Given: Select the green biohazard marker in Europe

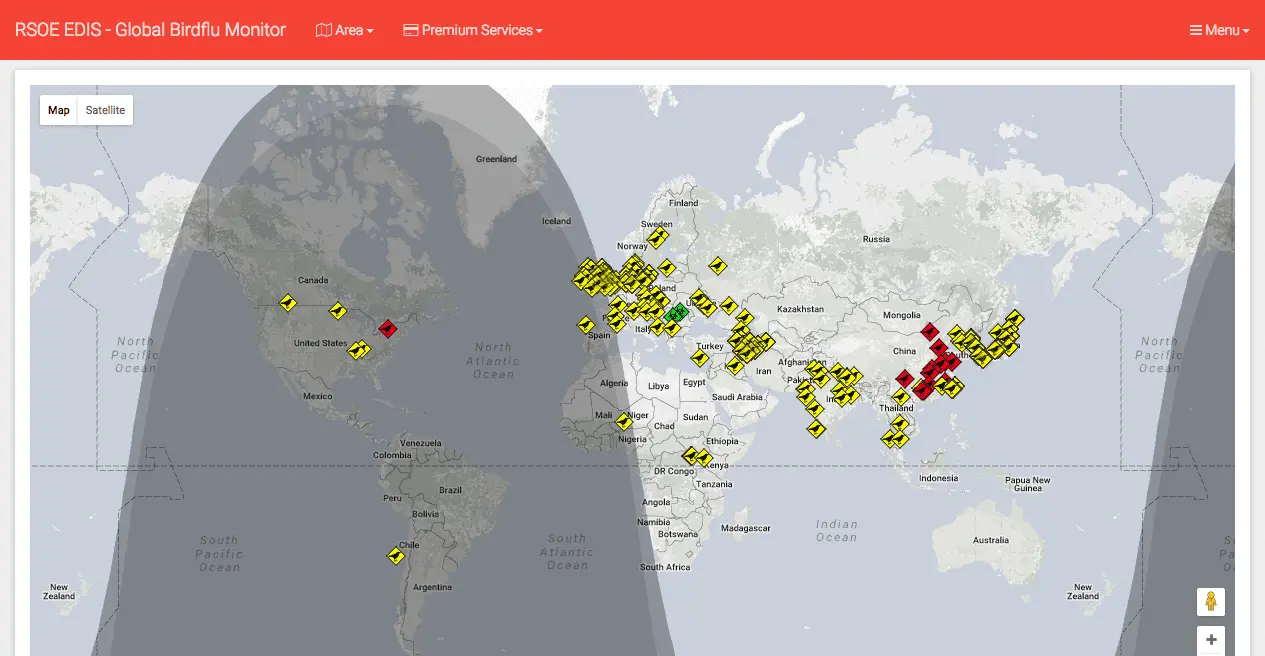Looking at the screenshot, I should [678, 312].
